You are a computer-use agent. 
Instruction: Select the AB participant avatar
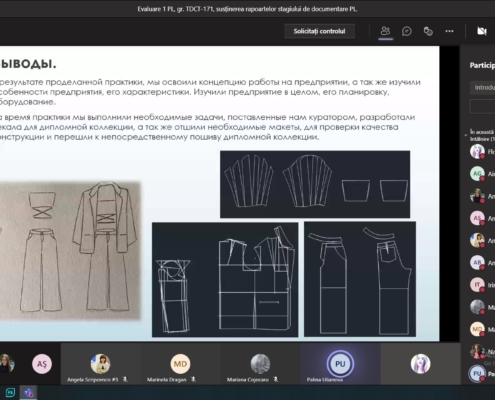coord(477,263)
